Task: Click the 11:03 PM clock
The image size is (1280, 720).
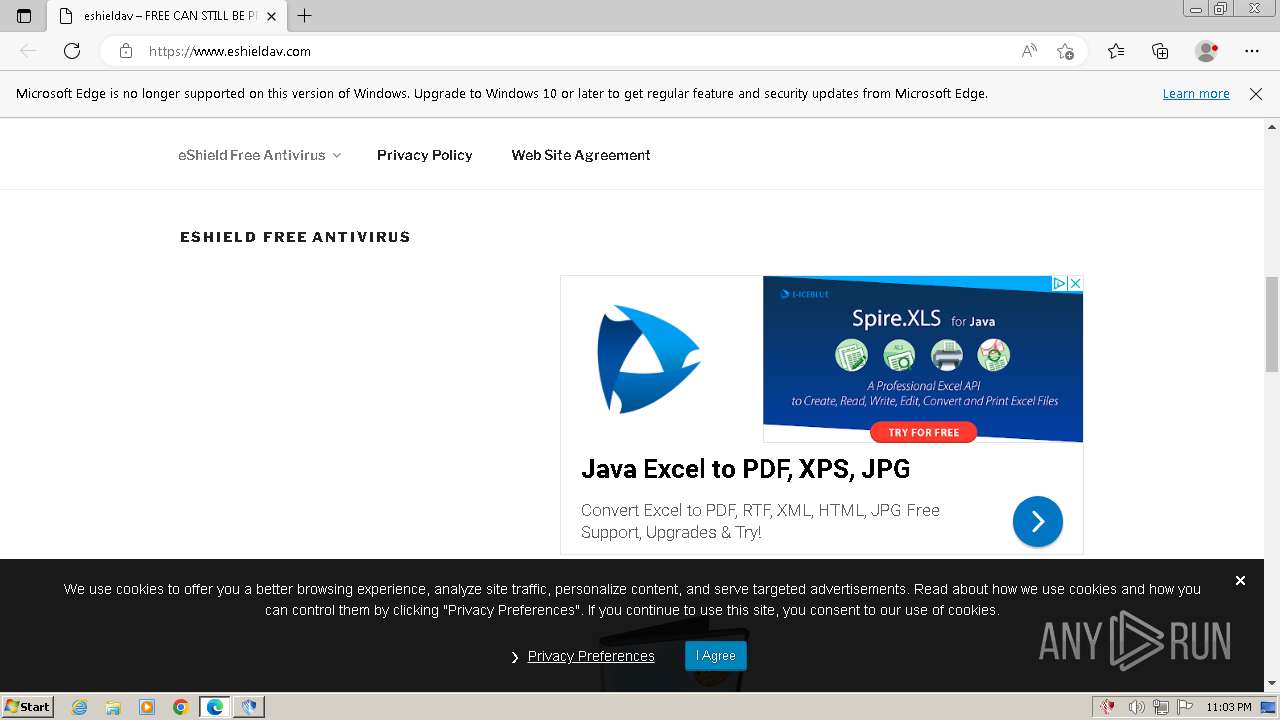Action: click(x=1229, y=707)
